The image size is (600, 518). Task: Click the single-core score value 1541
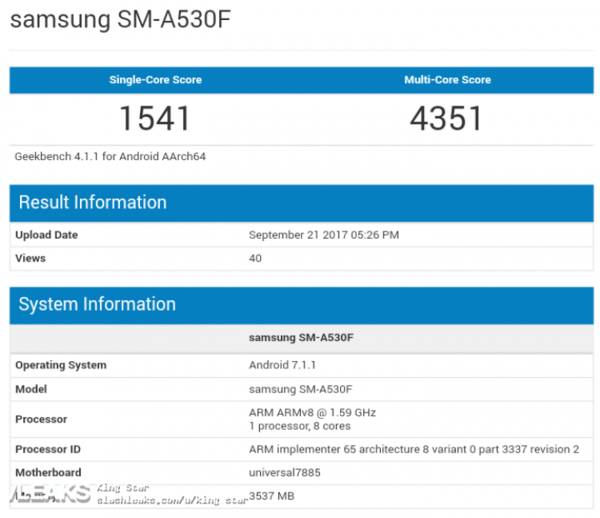click(154, 119)
